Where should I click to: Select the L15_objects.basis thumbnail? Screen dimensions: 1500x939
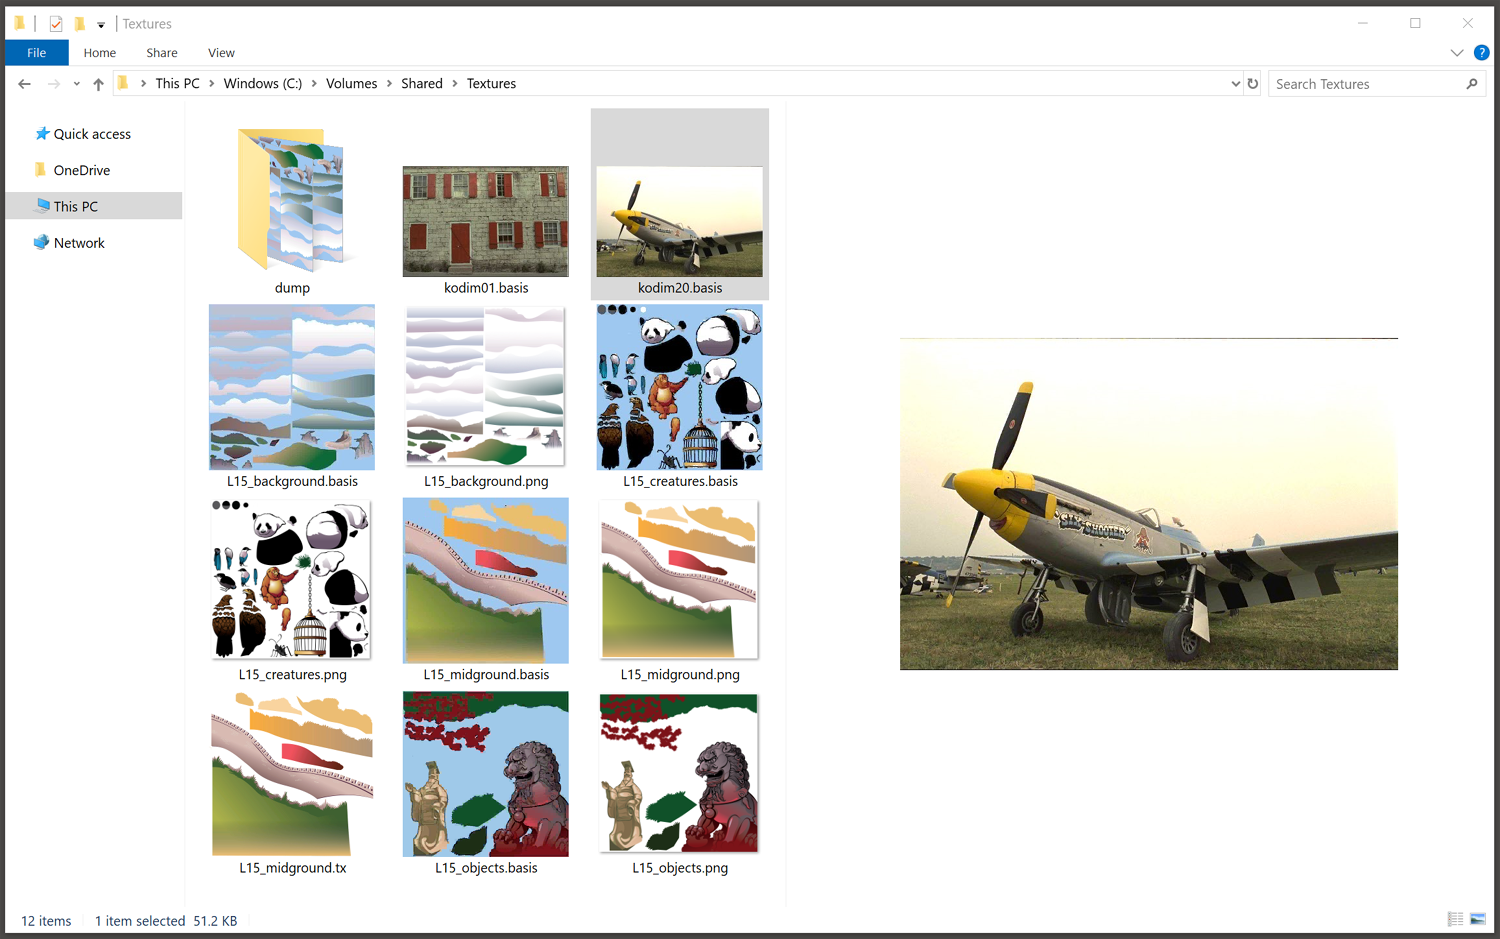tap(486, 774)
